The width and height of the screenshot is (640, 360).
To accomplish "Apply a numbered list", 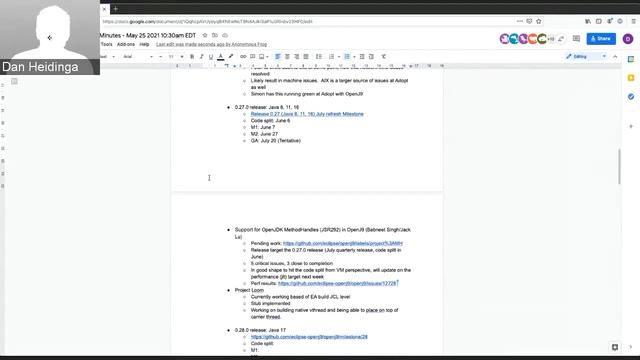I will click(331, 57).
